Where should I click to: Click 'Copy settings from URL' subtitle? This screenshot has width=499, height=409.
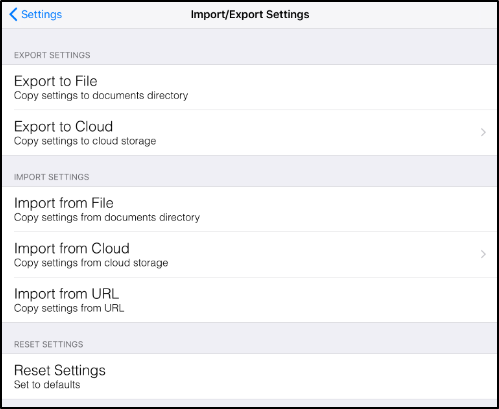pyautogui.click(x=69, y=308)
